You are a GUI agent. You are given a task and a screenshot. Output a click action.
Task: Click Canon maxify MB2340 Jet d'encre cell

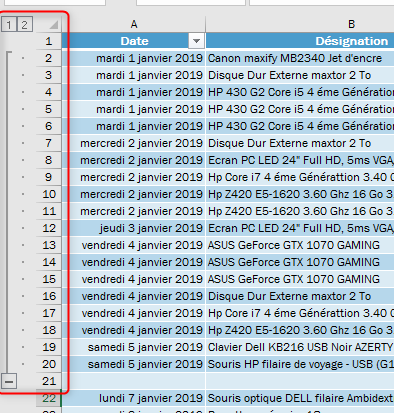pos(300,58)
